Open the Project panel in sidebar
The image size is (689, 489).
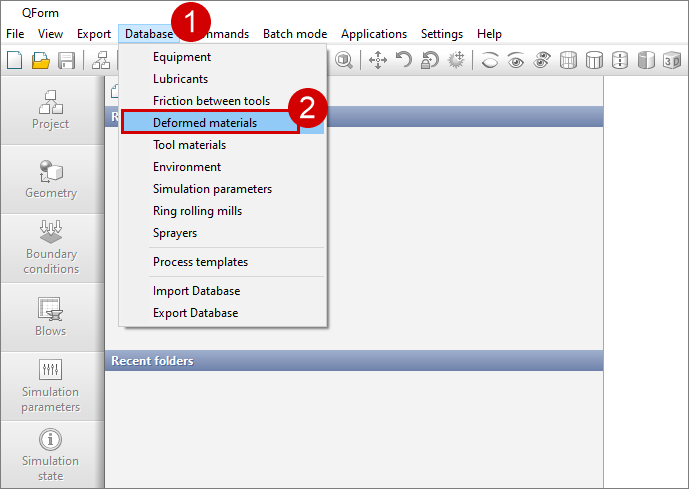pos(51,110)
